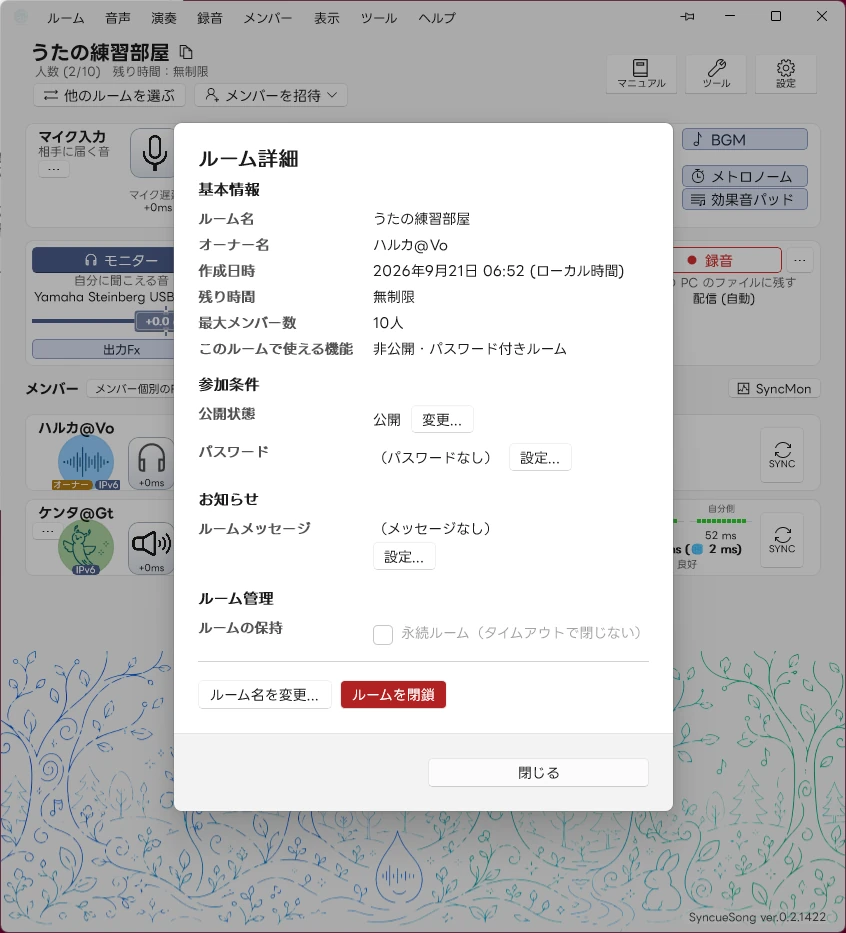Open the 設定 gear icon button
The height and width of the screenshot is (933, 846).
pos(785,74)
